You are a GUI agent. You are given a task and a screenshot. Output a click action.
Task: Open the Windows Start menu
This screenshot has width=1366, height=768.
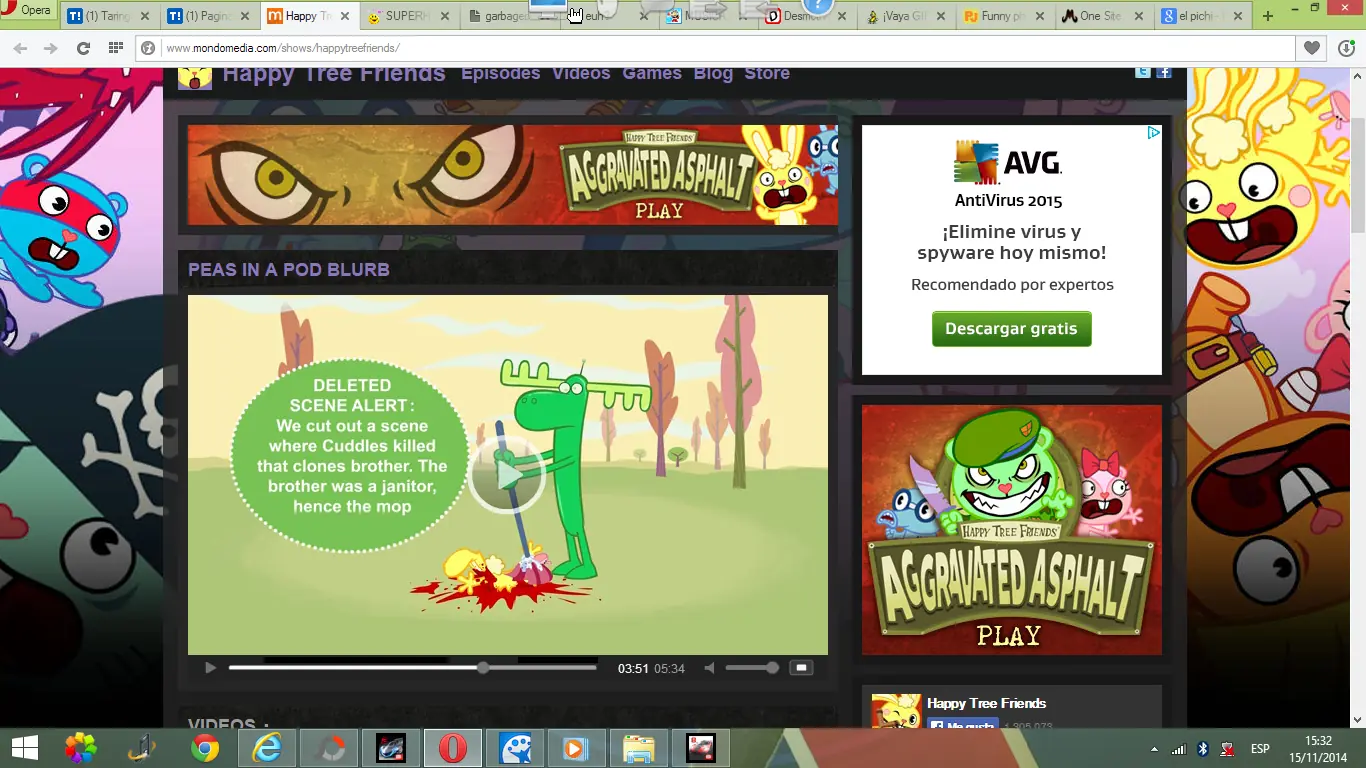click(x=24, y=748)
